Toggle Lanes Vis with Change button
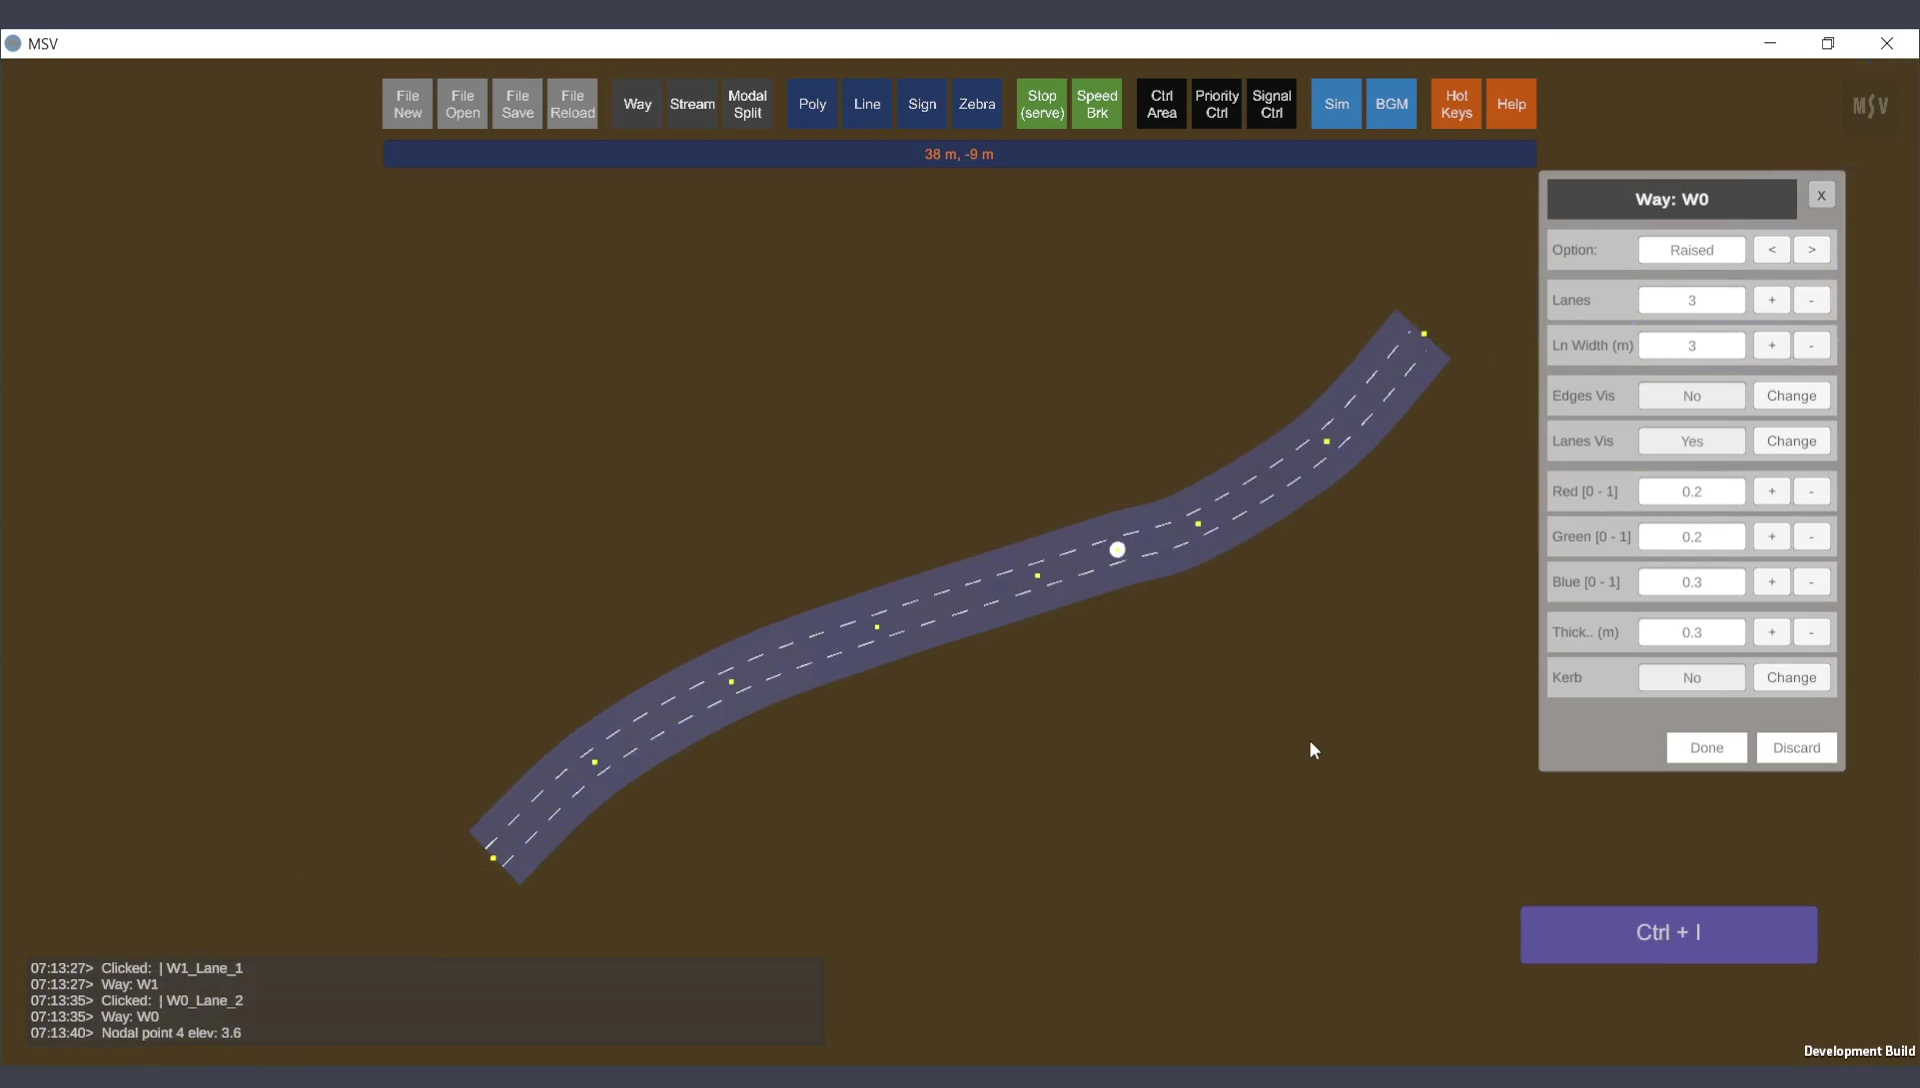Screen dimensions: 1920x1088 [1791, 441]
